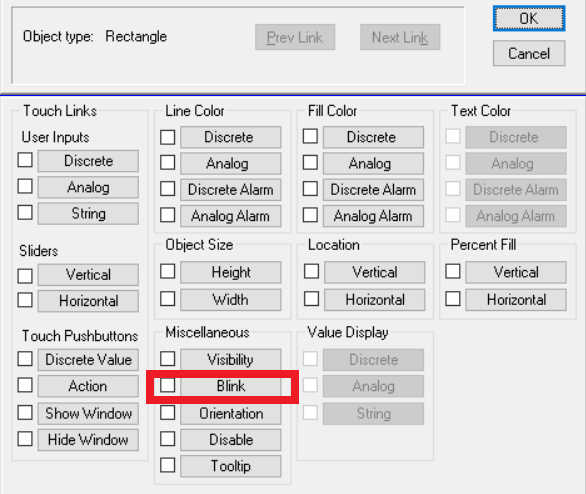The height and width of the screenshot is (494, 586).
Task: Open Percent Fill Vertical link
Action: [x=516, y=272]
